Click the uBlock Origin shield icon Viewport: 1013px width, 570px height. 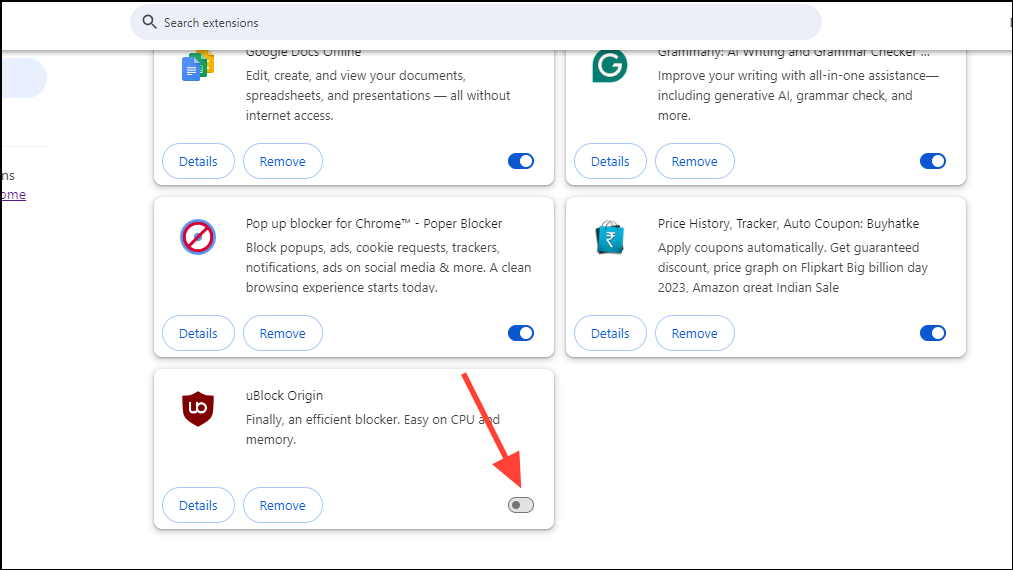point(198,408)
